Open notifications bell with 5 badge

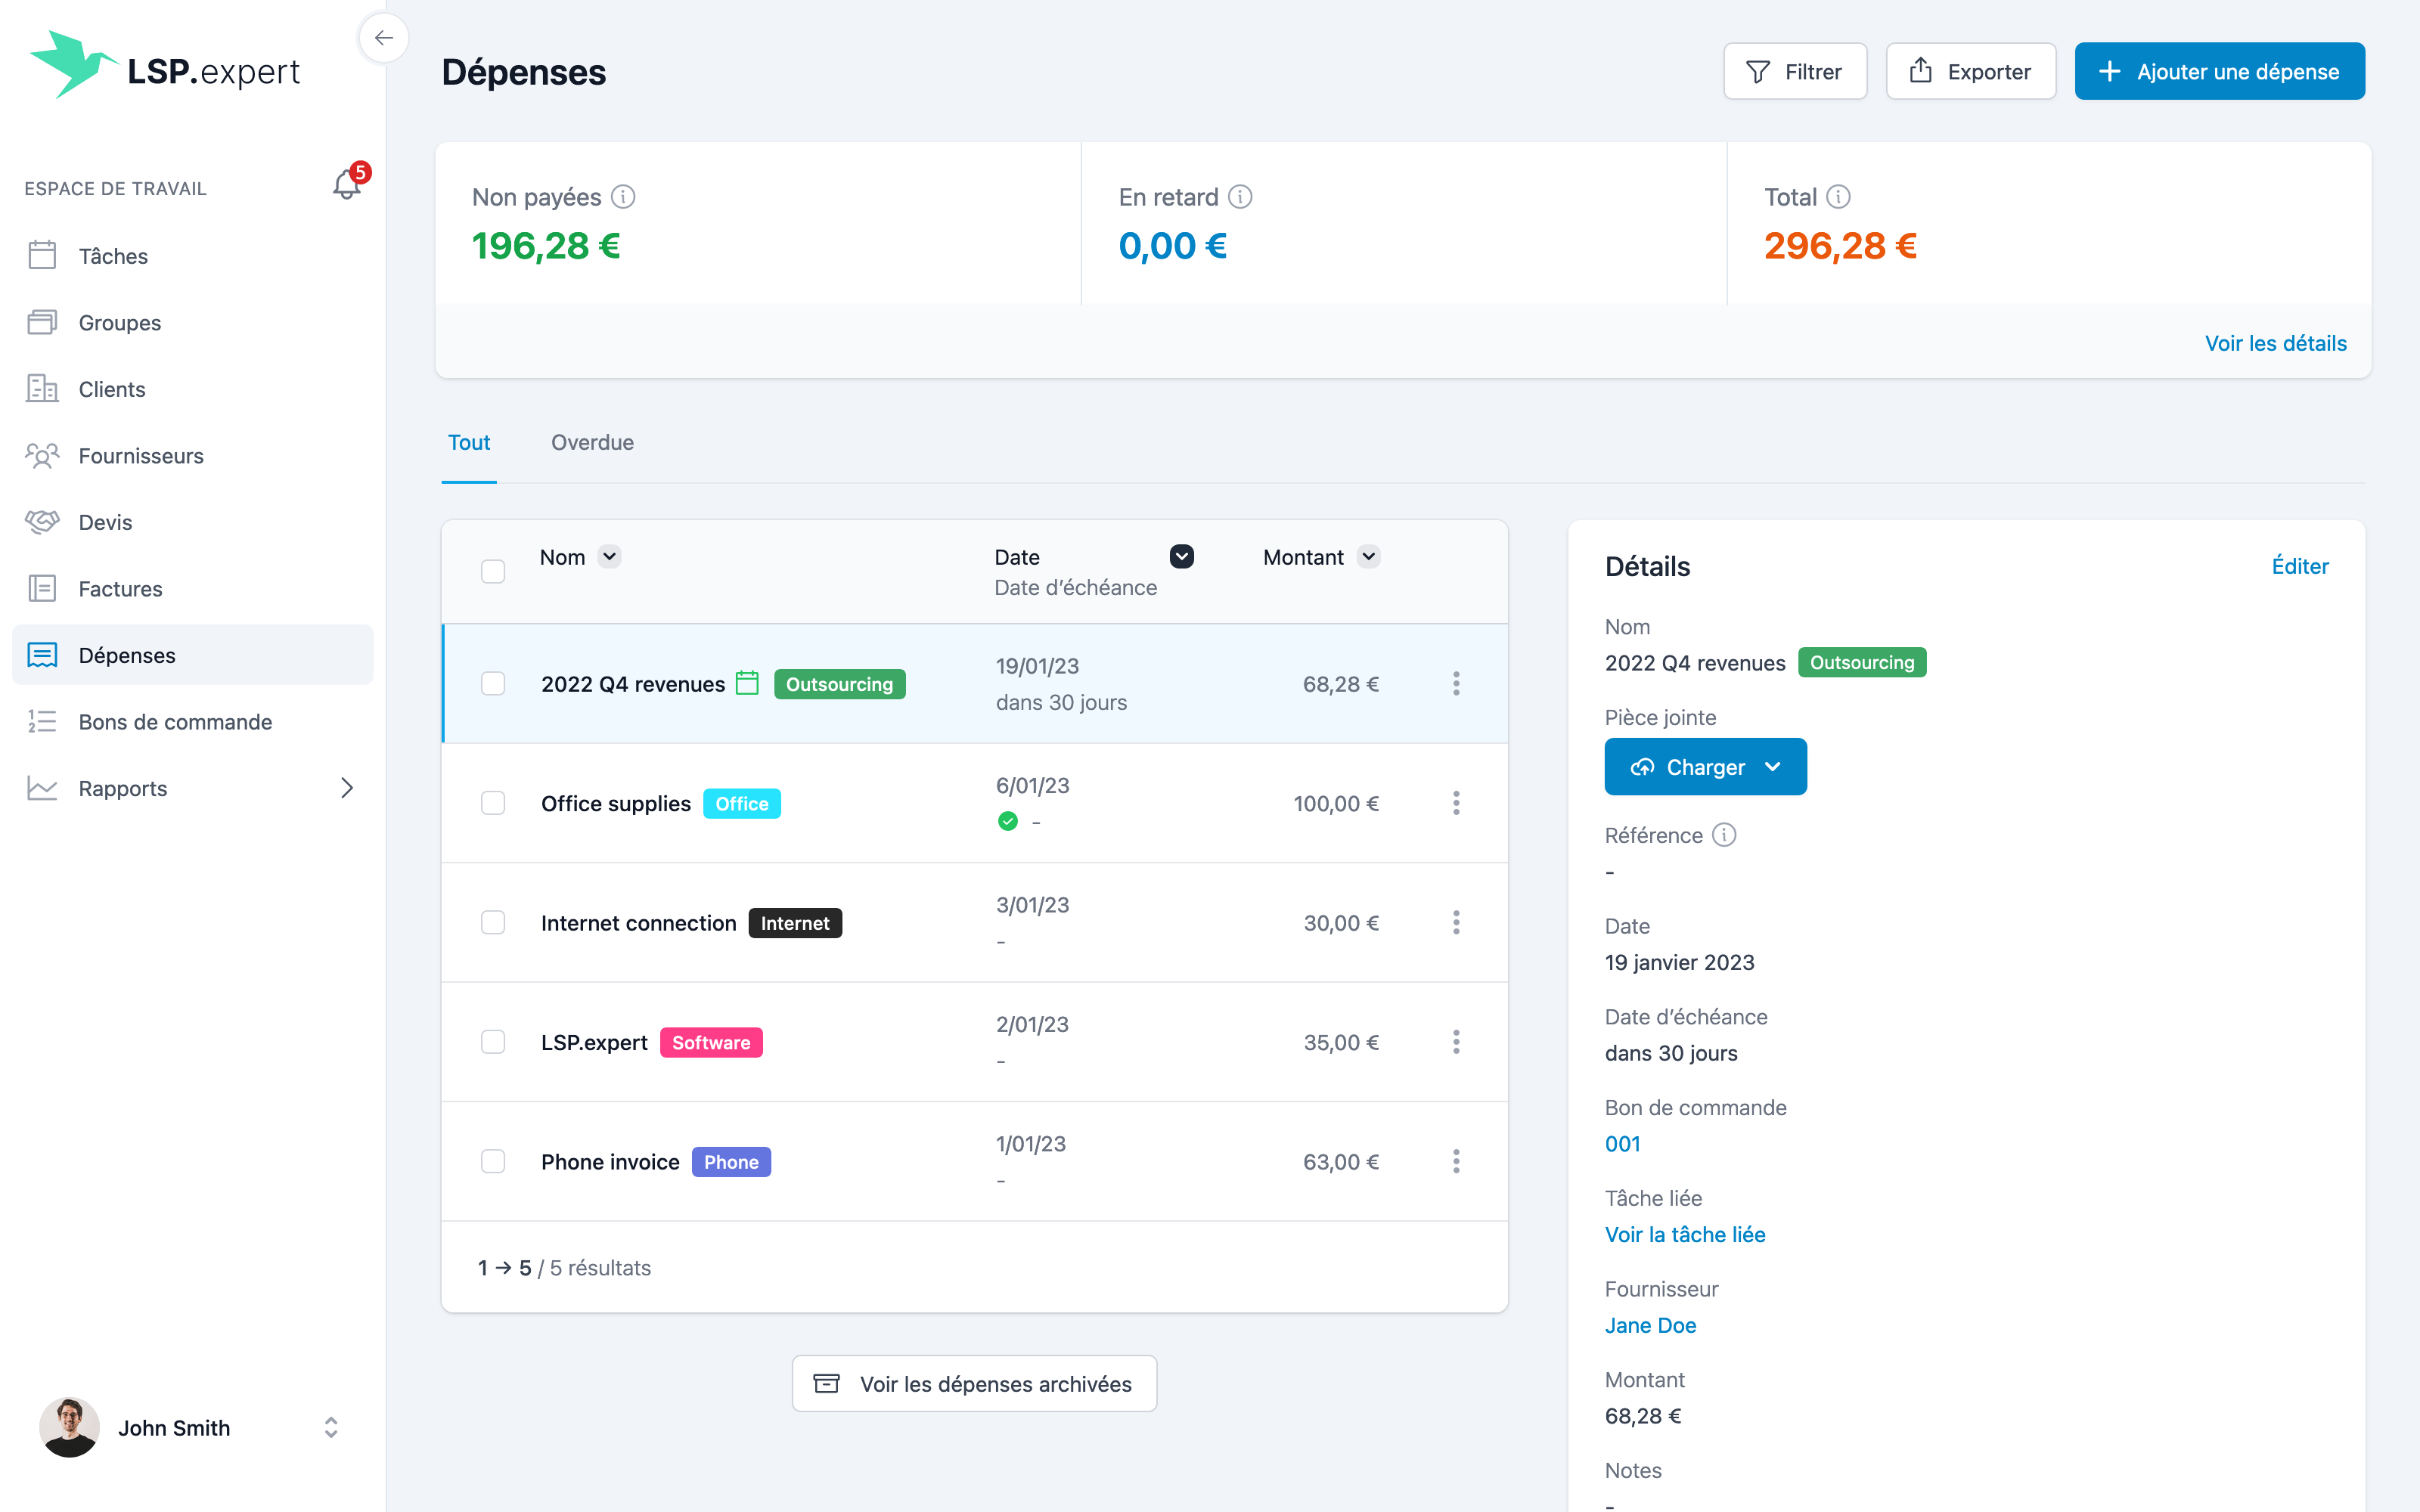point(347,184)
